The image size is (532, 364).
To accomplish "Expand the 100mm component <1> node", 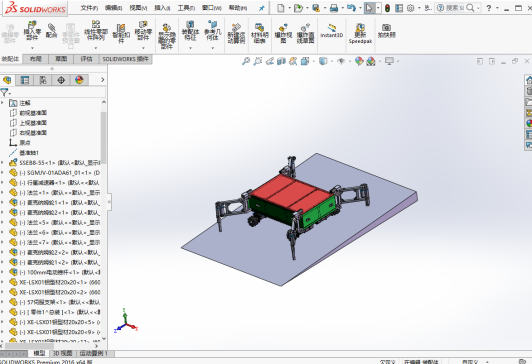I will 3,272.
